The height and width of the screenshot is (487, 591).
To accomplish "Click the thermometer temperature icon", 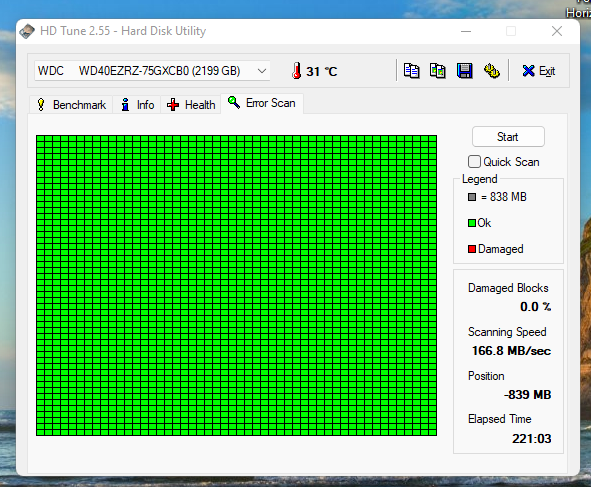I will pos(297,70).
